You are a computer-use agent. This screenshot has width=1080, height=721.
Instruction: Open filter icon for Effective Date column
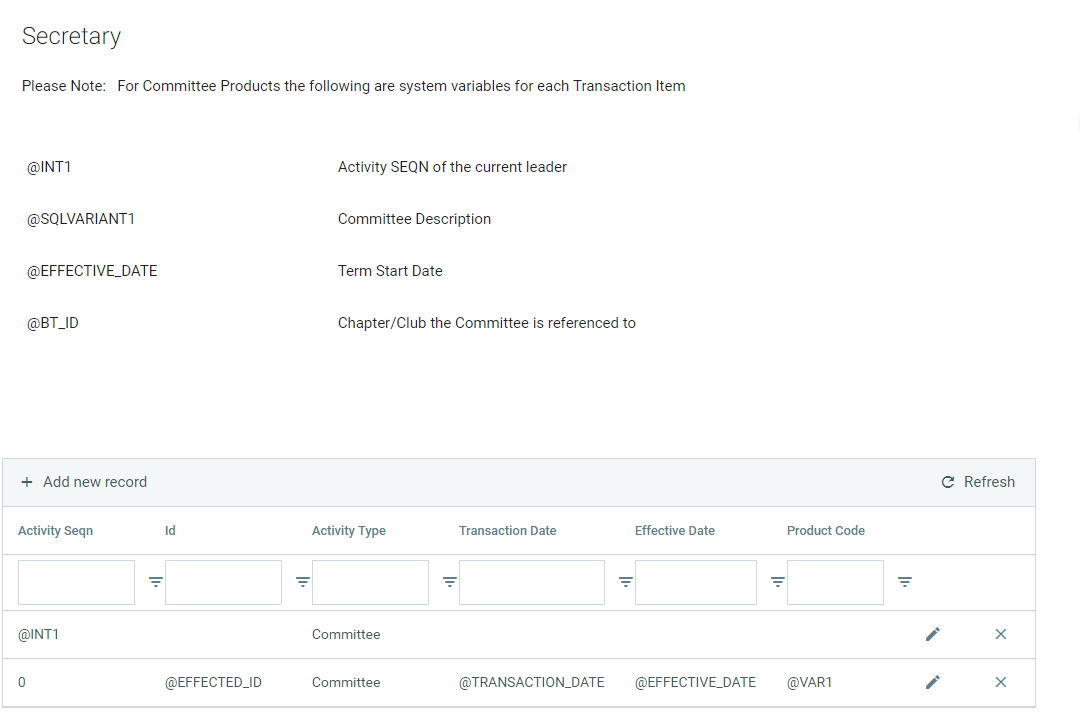(777, 582)
